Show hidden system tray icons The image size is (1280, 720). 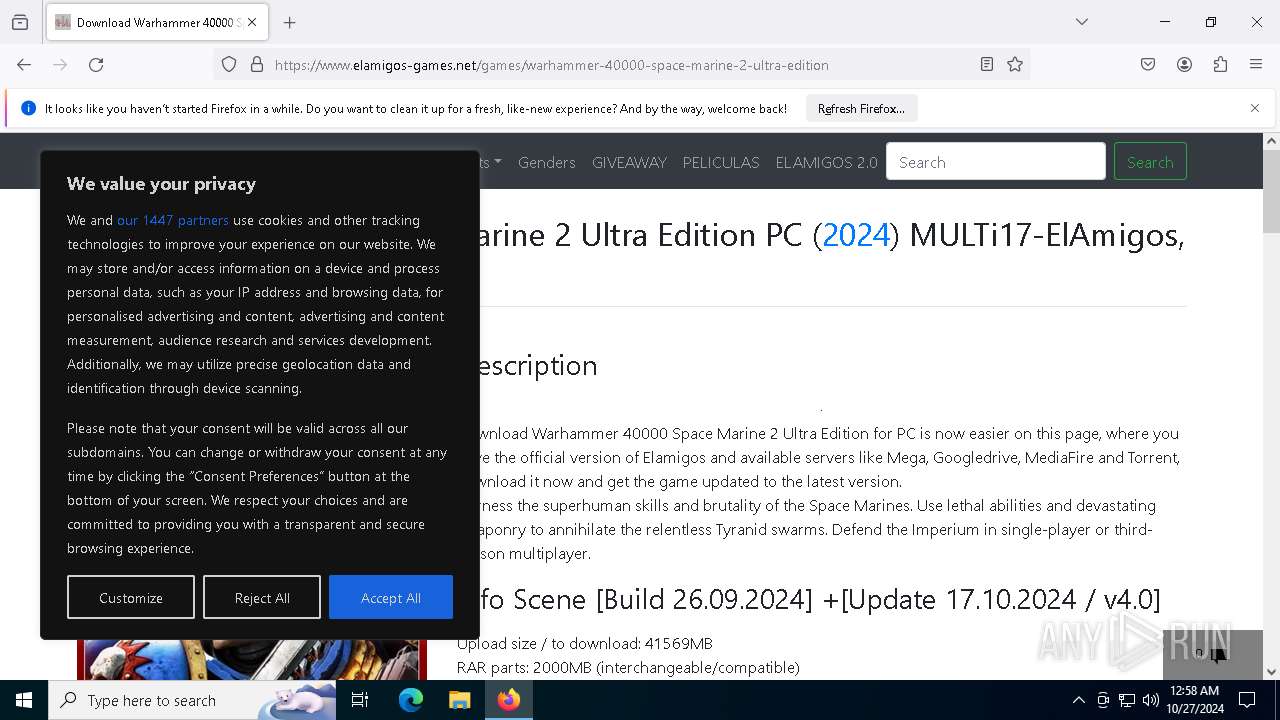(x=1078, y=700)
